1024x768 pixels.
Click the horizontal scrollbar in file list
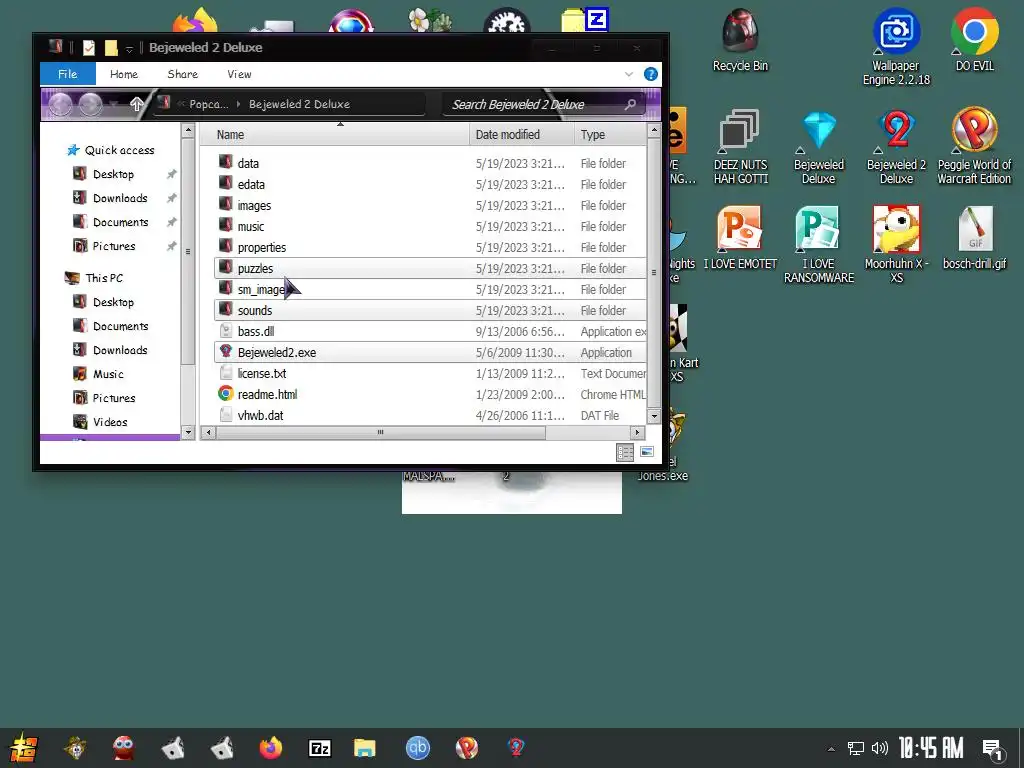pos(381,432)
